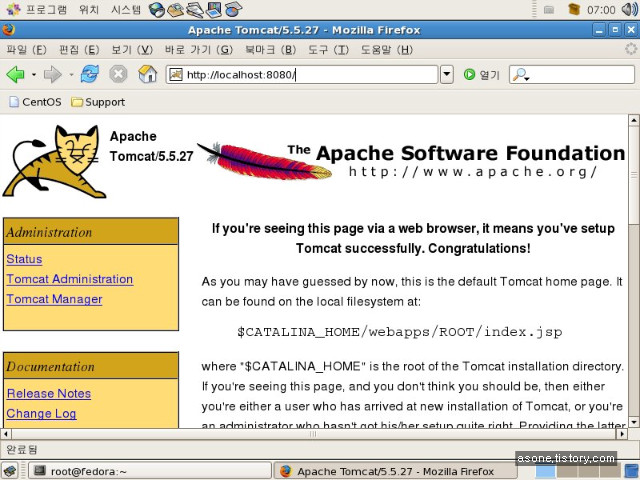Click the horizontal scrollbar right arrow

pyautogui.click(x=623, y=433)
